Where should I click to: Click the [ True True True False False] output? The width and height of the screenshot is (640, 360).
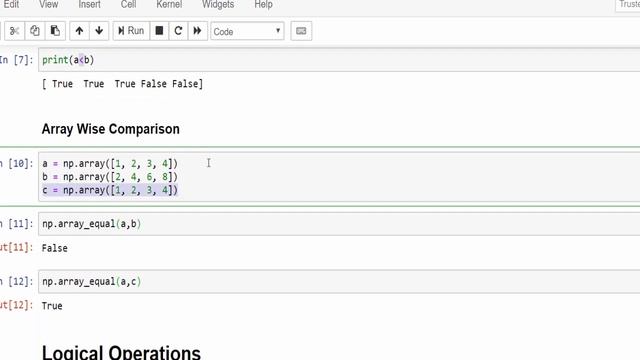coord(122,84)
